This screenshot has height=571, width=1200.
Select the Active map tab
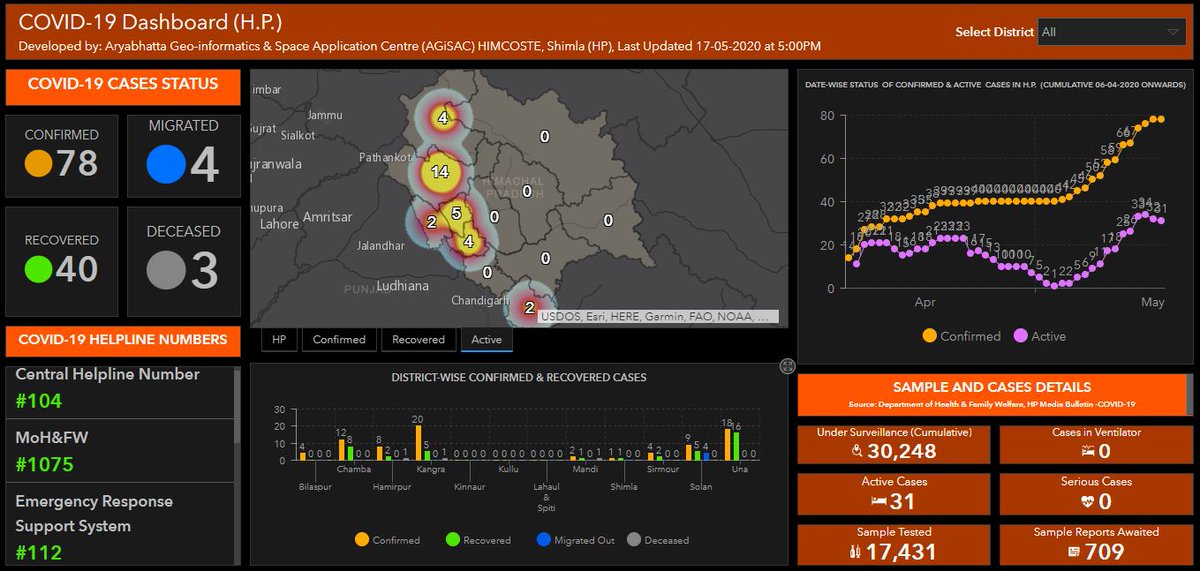pos(487,340)
